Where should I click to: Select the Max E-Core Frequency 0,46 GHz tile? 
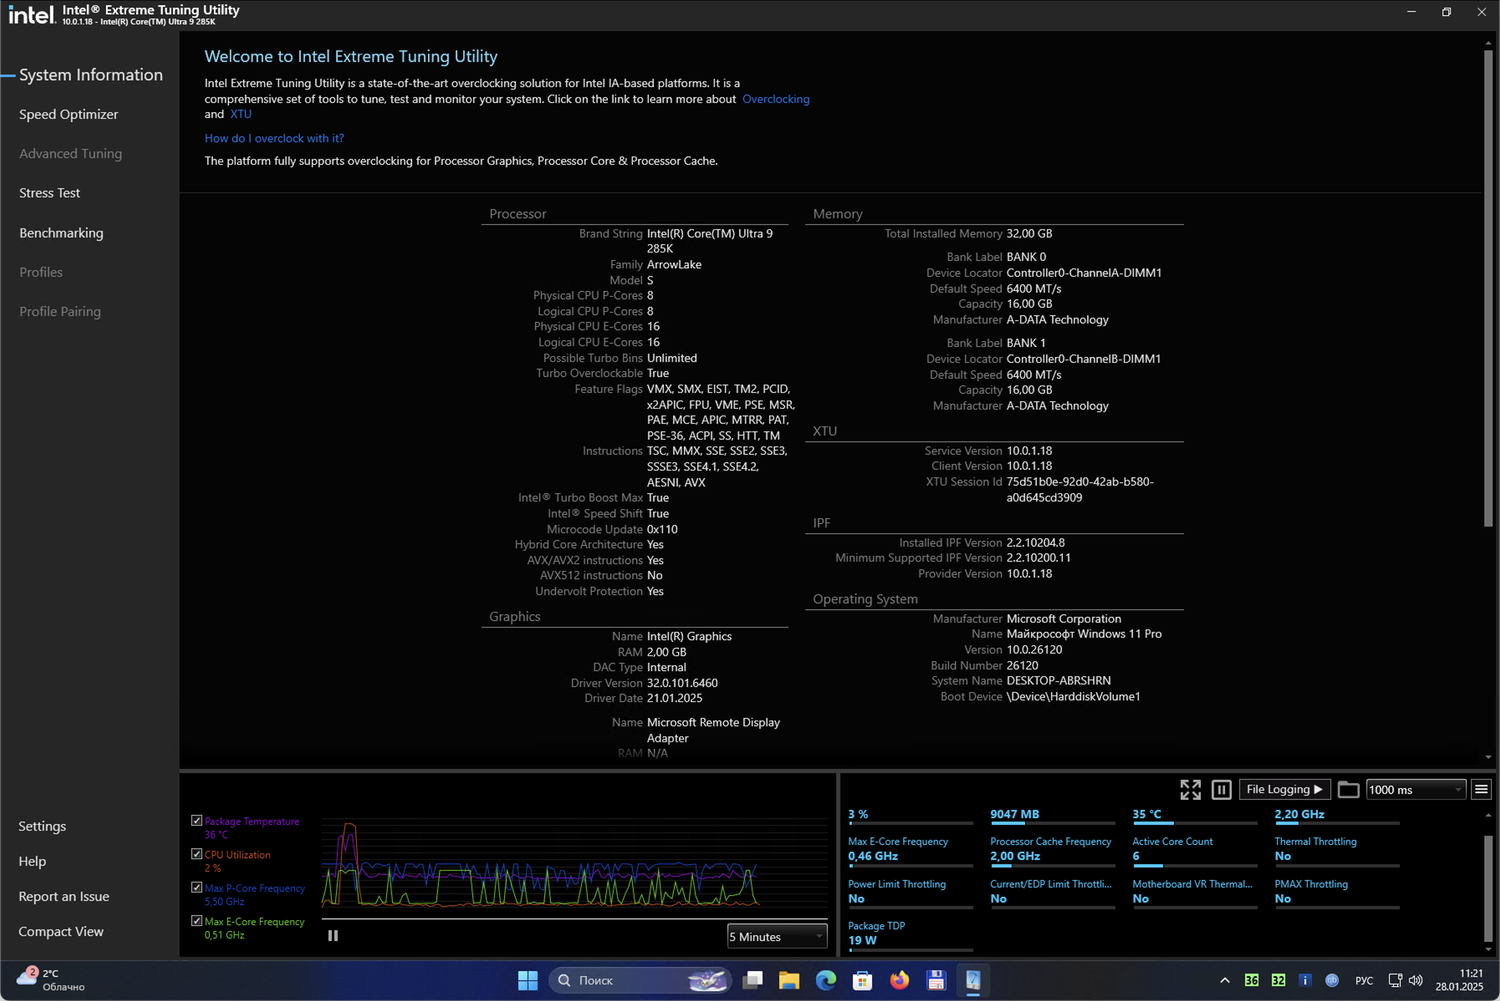[910, 851]
